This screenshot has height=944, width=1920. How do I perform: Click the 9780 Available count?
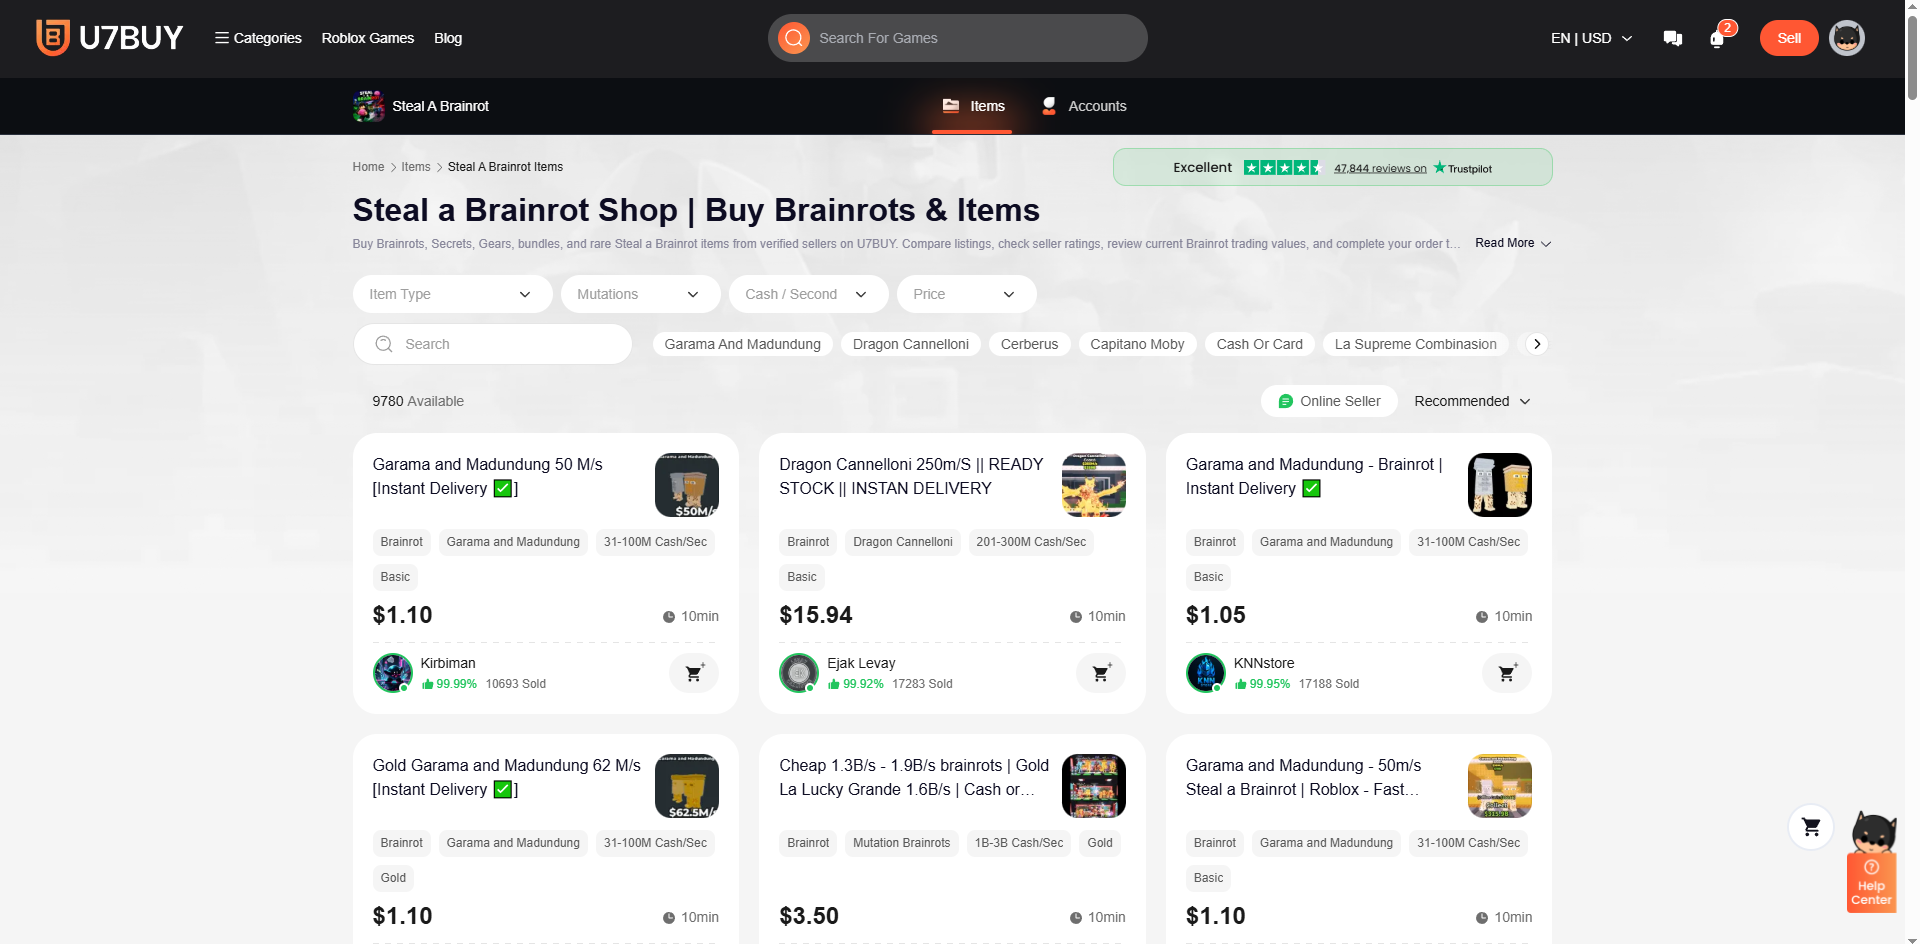(418, 401)
